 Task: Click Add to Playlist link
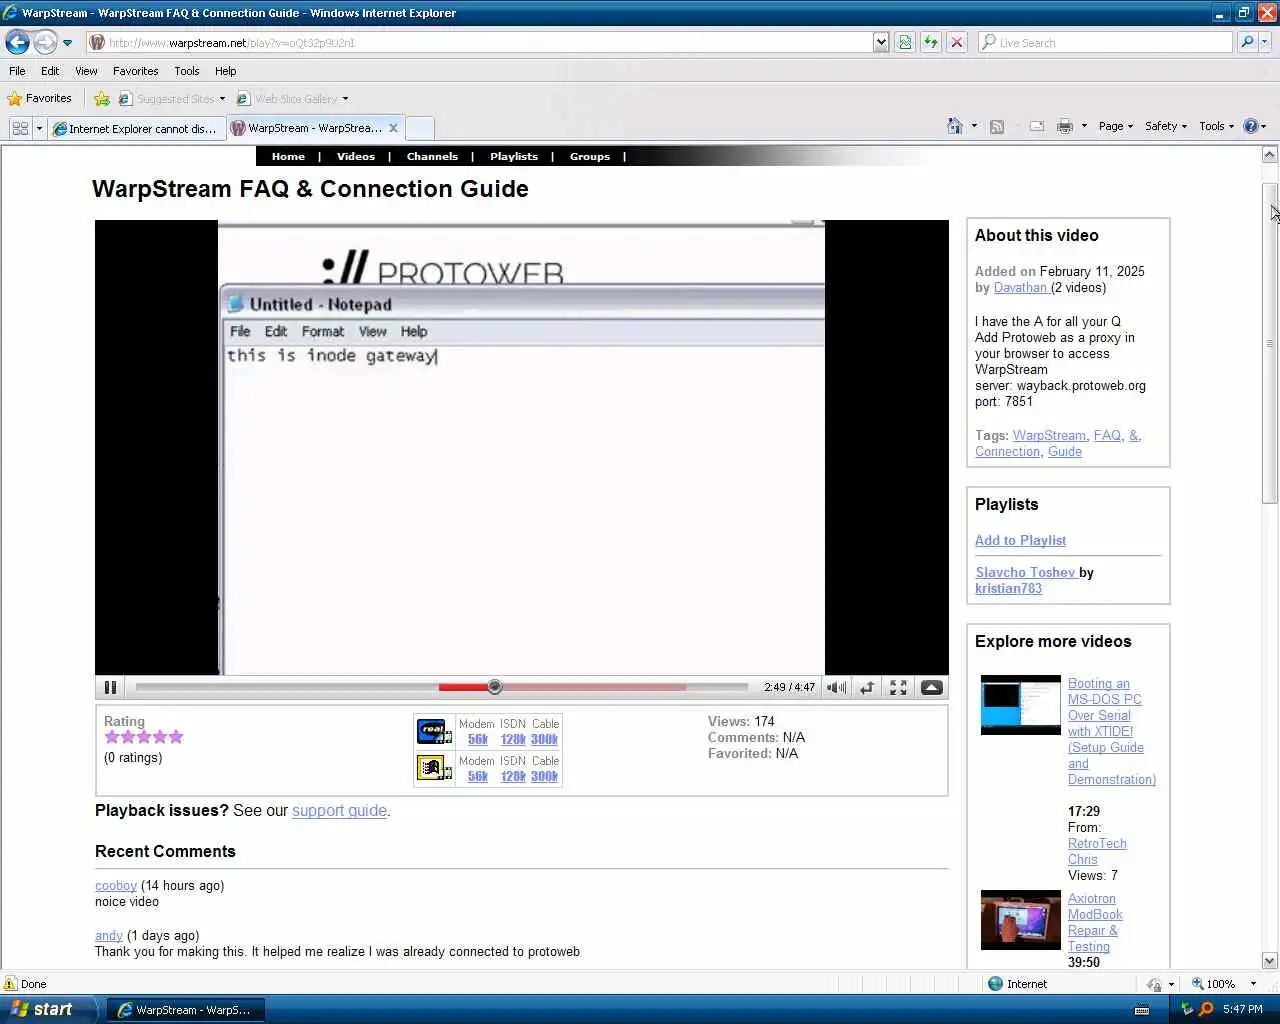coord(1020,540)
